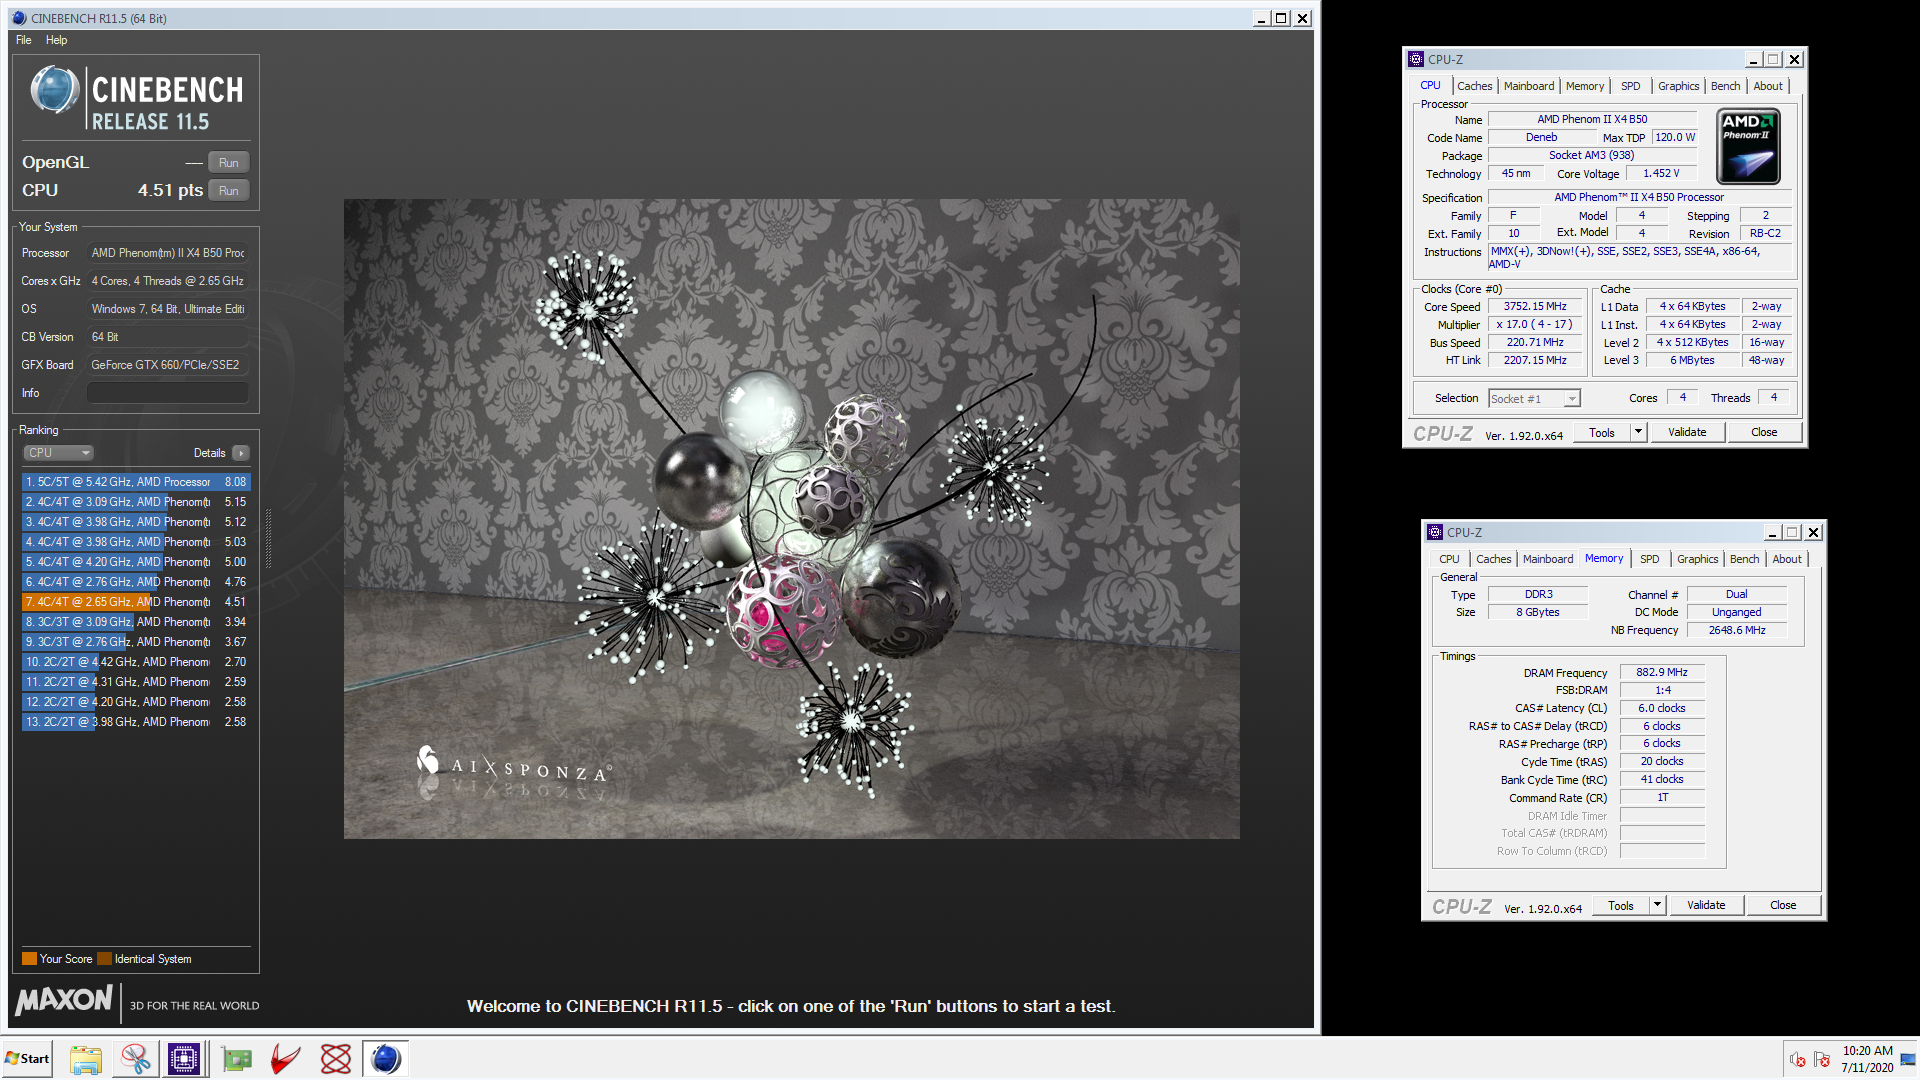Click upper CPU-Z window title icon

[1416, 59]
